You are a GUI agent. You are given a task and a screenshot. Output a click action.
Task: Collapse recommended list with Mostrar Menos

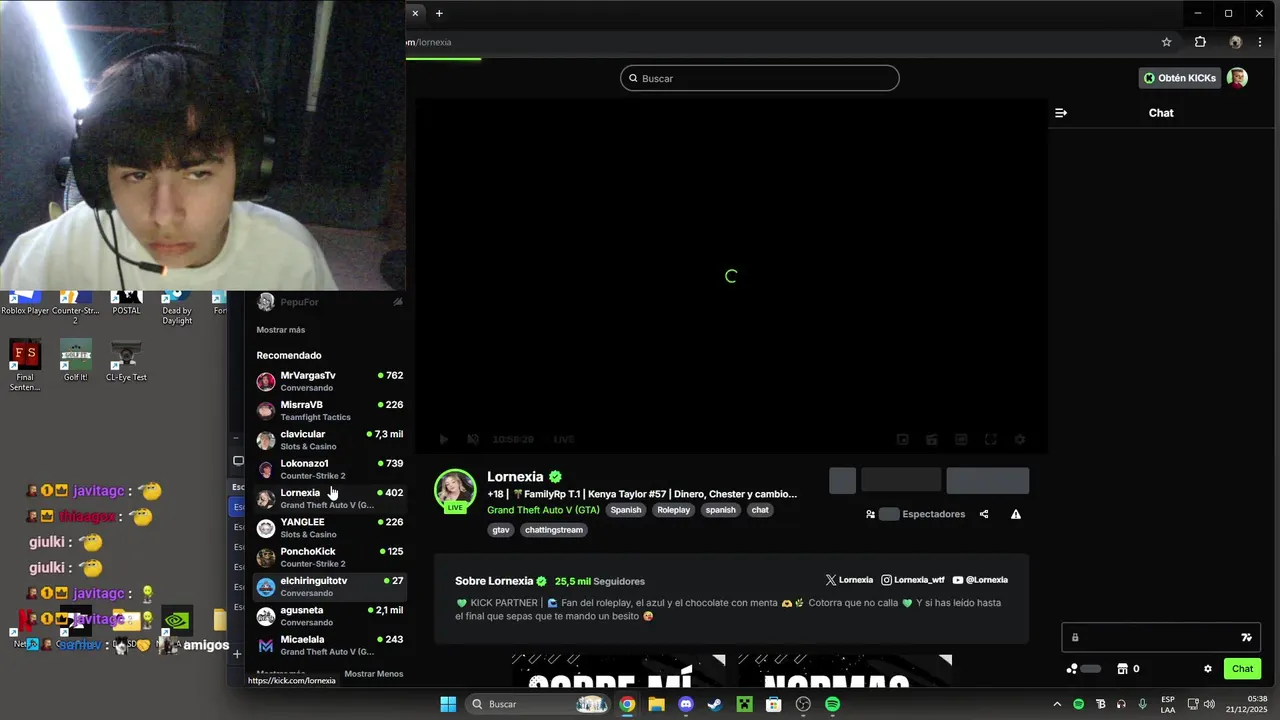[373, 674]
